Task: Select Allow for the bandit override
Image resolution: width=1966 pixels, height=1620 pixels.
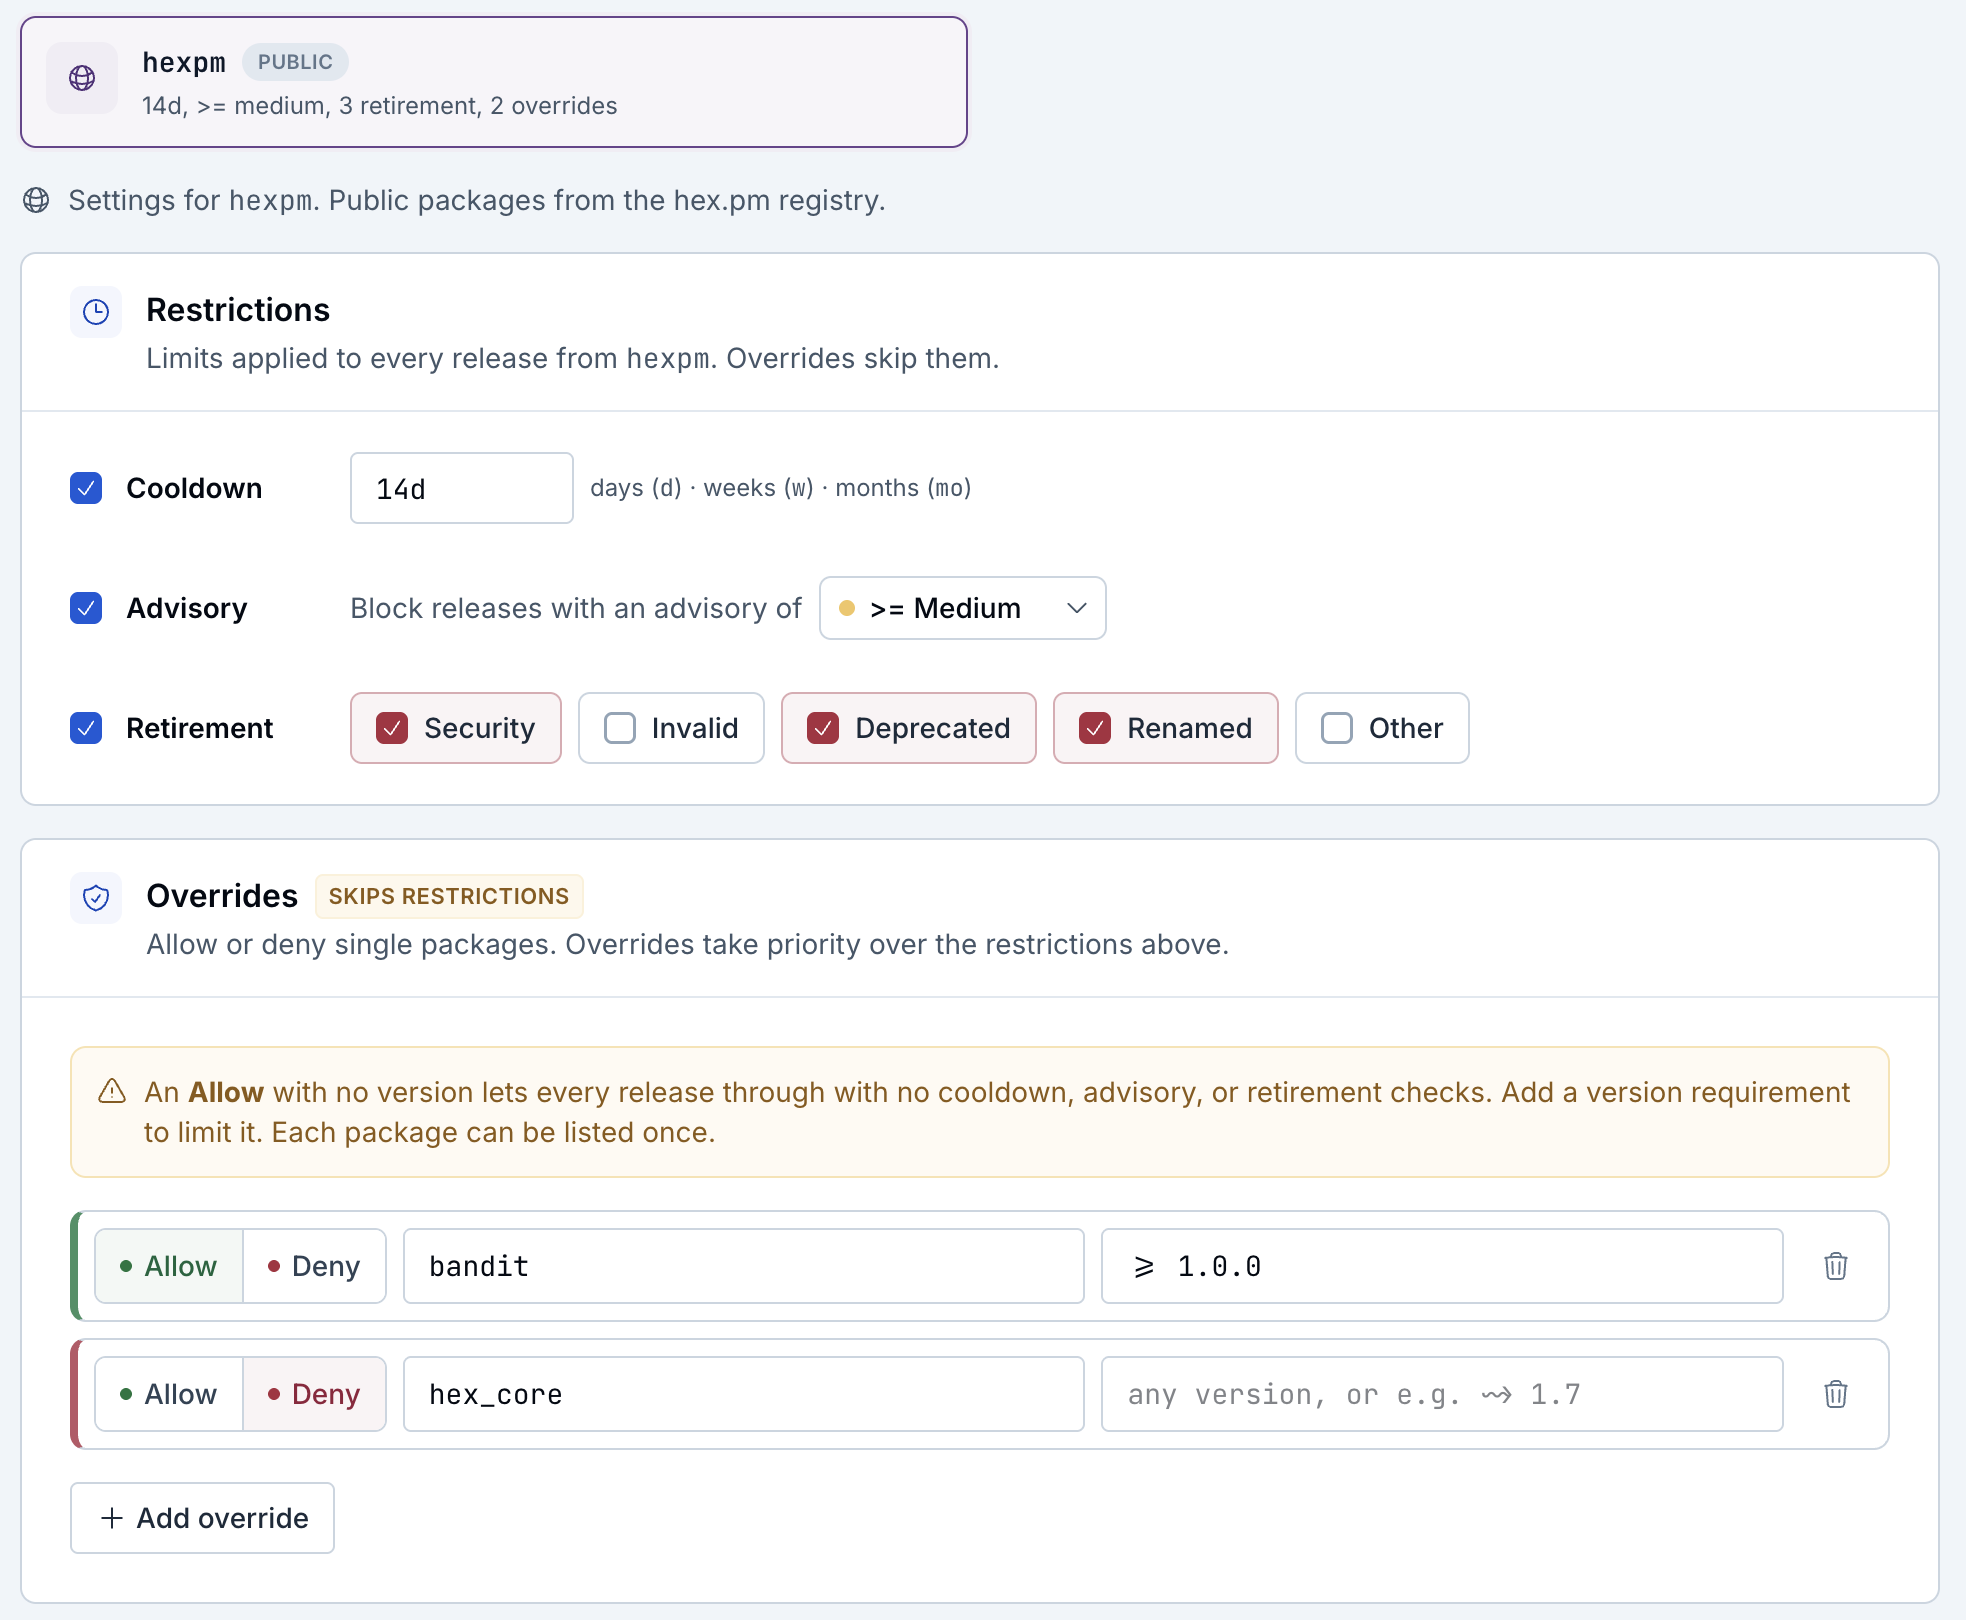Action: click(169, 1266)
